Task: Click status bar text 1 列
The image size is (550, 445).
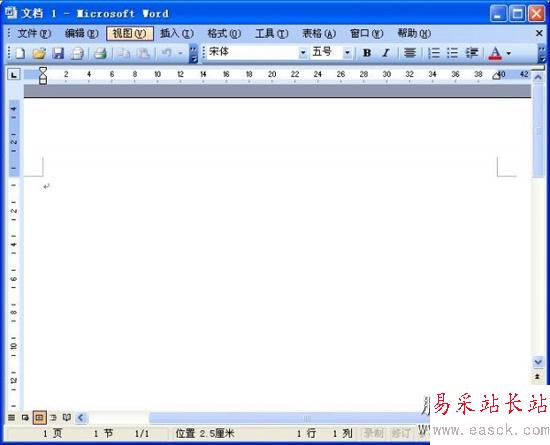Action: (343, 433)
